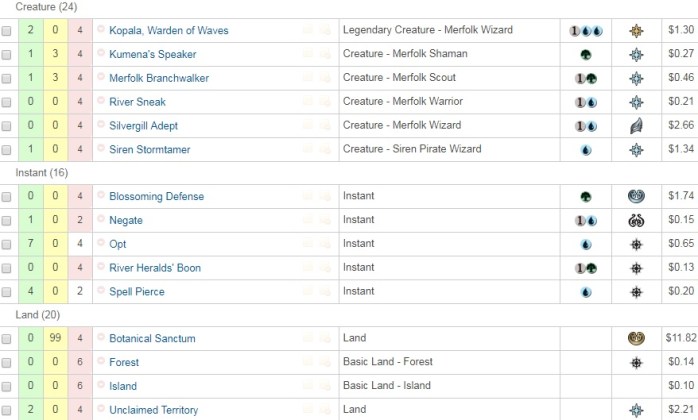The height and width of the screenshot is (420, 698).
Task: Click the circle icon before River Sneak
Action: [x=101, y=102]
